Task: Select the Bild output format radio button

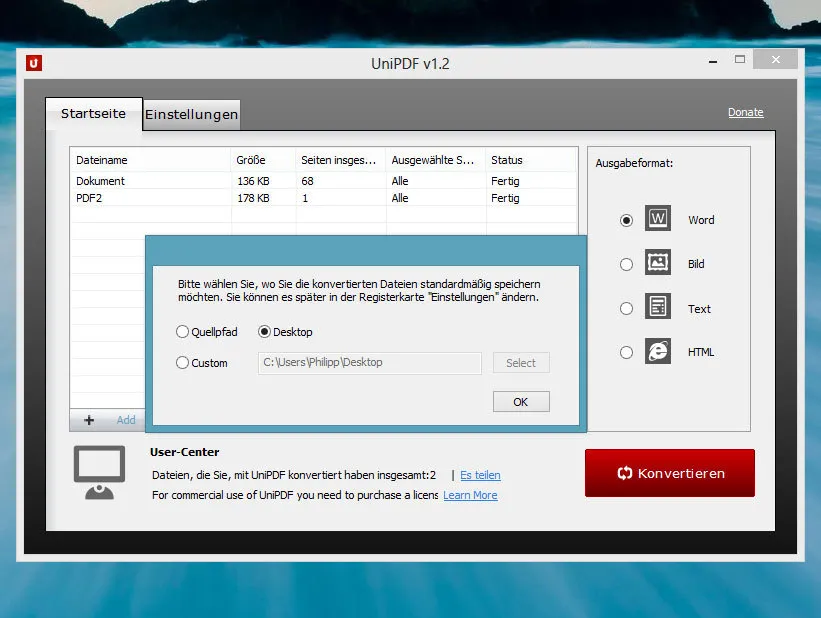Action: click(626, 264)
